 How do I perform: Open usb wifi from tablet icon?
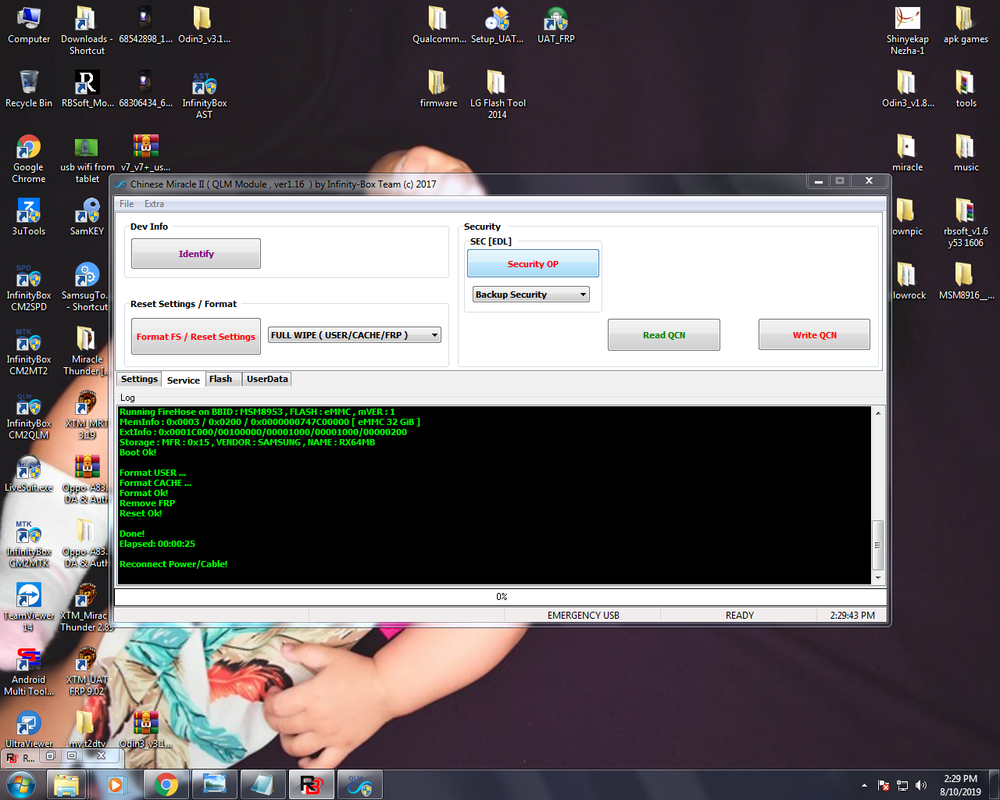(x=87, y=159)
